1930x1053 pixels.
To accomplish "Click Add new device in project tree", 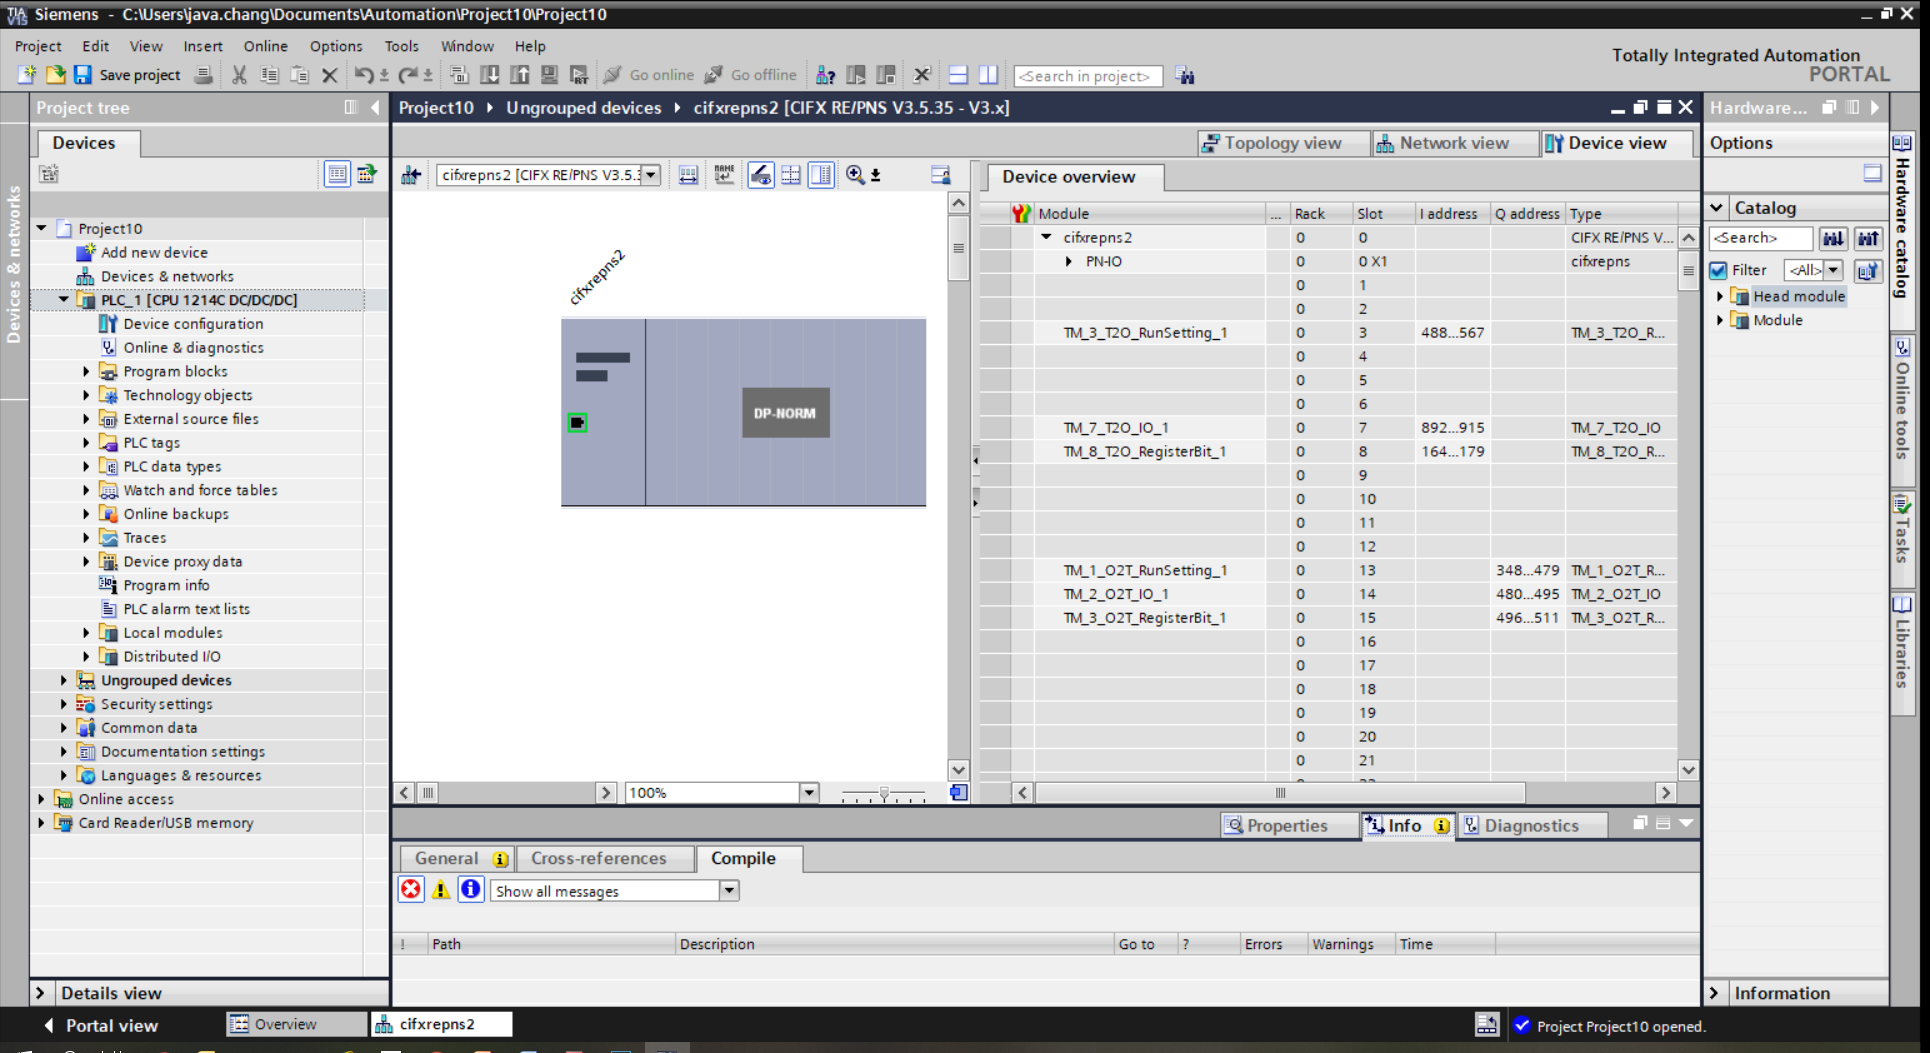I will point(154,253).
